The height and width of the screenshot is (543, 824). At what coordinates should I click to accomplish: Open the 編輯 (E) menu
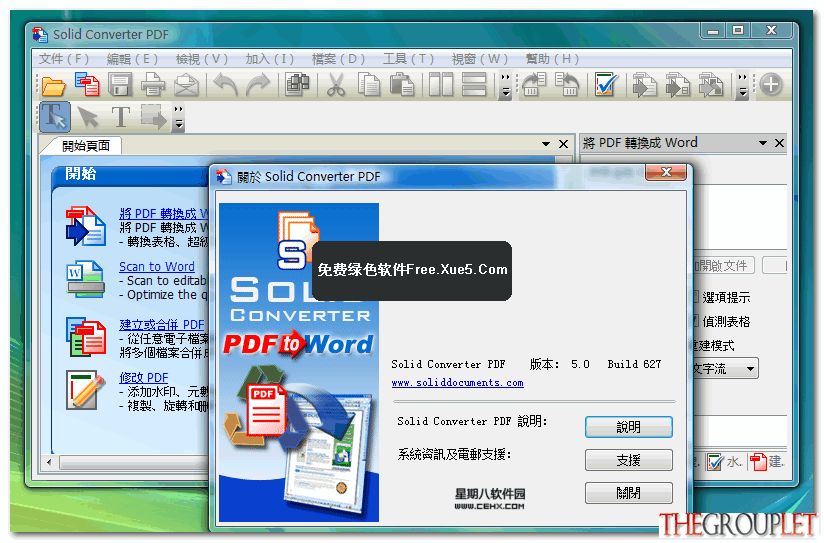(x=132, y=59)
